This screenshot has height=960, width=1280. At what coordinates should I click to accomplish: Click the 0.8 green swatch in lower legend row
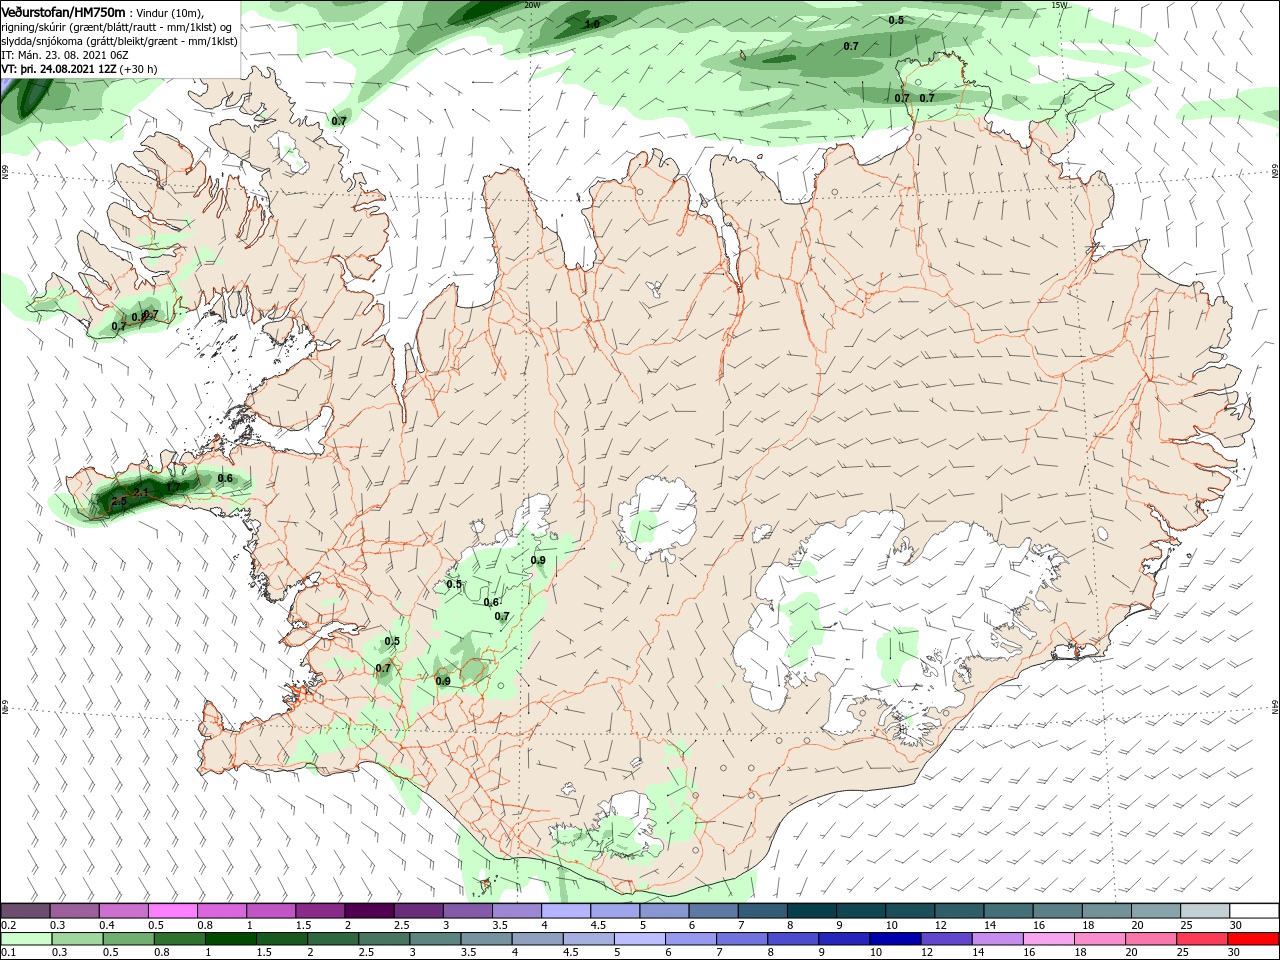point(180,939)
